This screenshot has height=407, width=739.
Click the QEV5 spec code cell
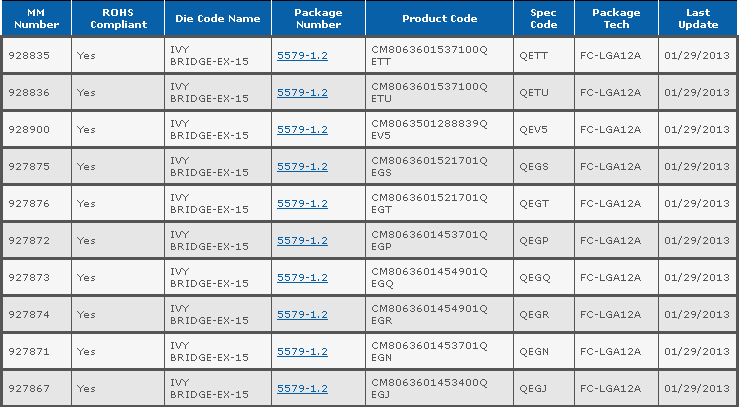point(535,129)
